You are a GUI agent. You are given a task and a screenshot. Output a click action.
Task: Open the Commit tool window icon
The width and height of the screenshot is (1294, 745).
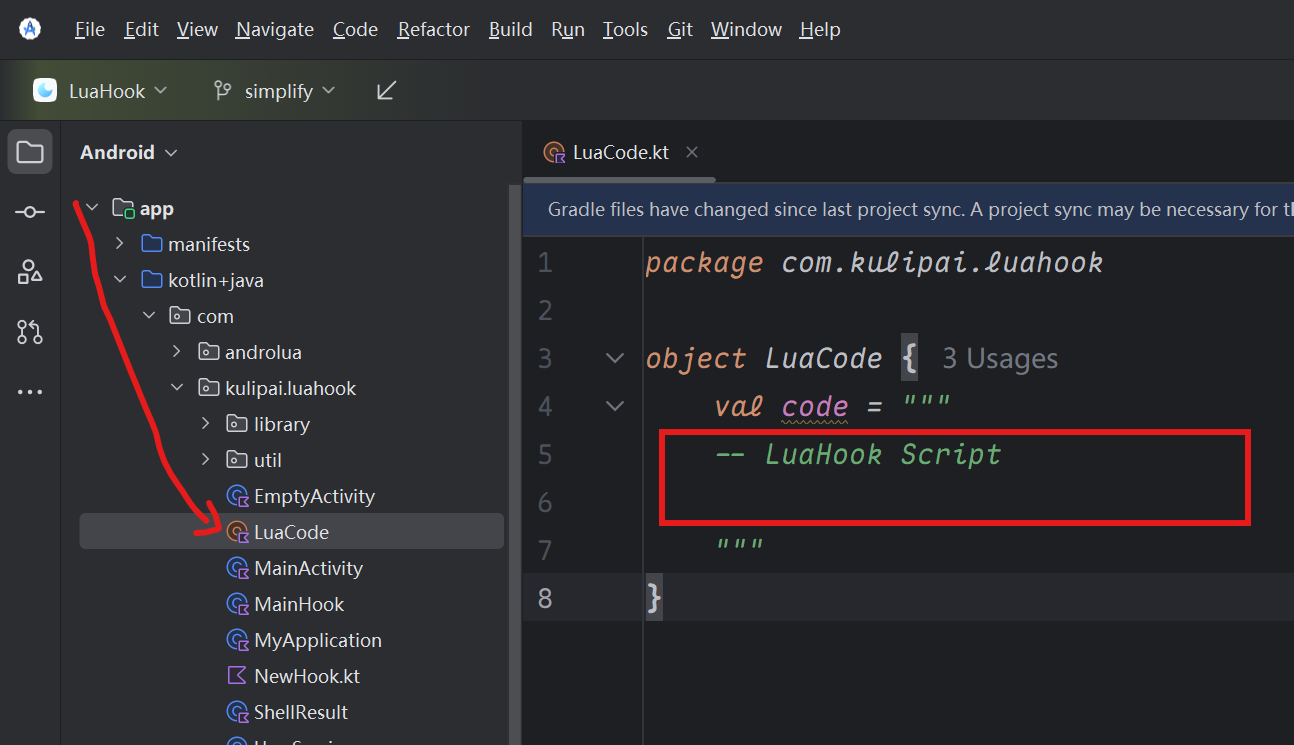pos(30,212)
